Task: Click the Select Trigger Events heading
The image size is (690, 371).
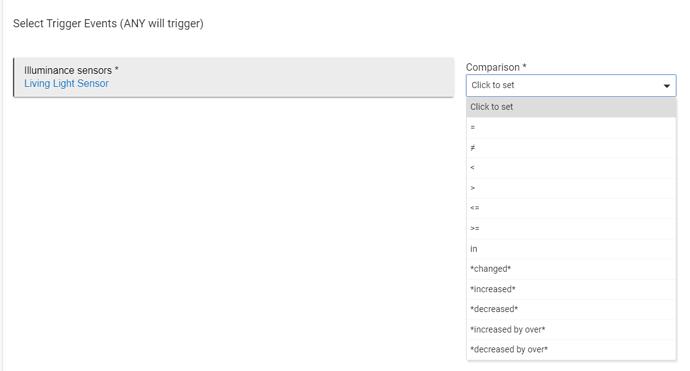Action: point(108,23)
